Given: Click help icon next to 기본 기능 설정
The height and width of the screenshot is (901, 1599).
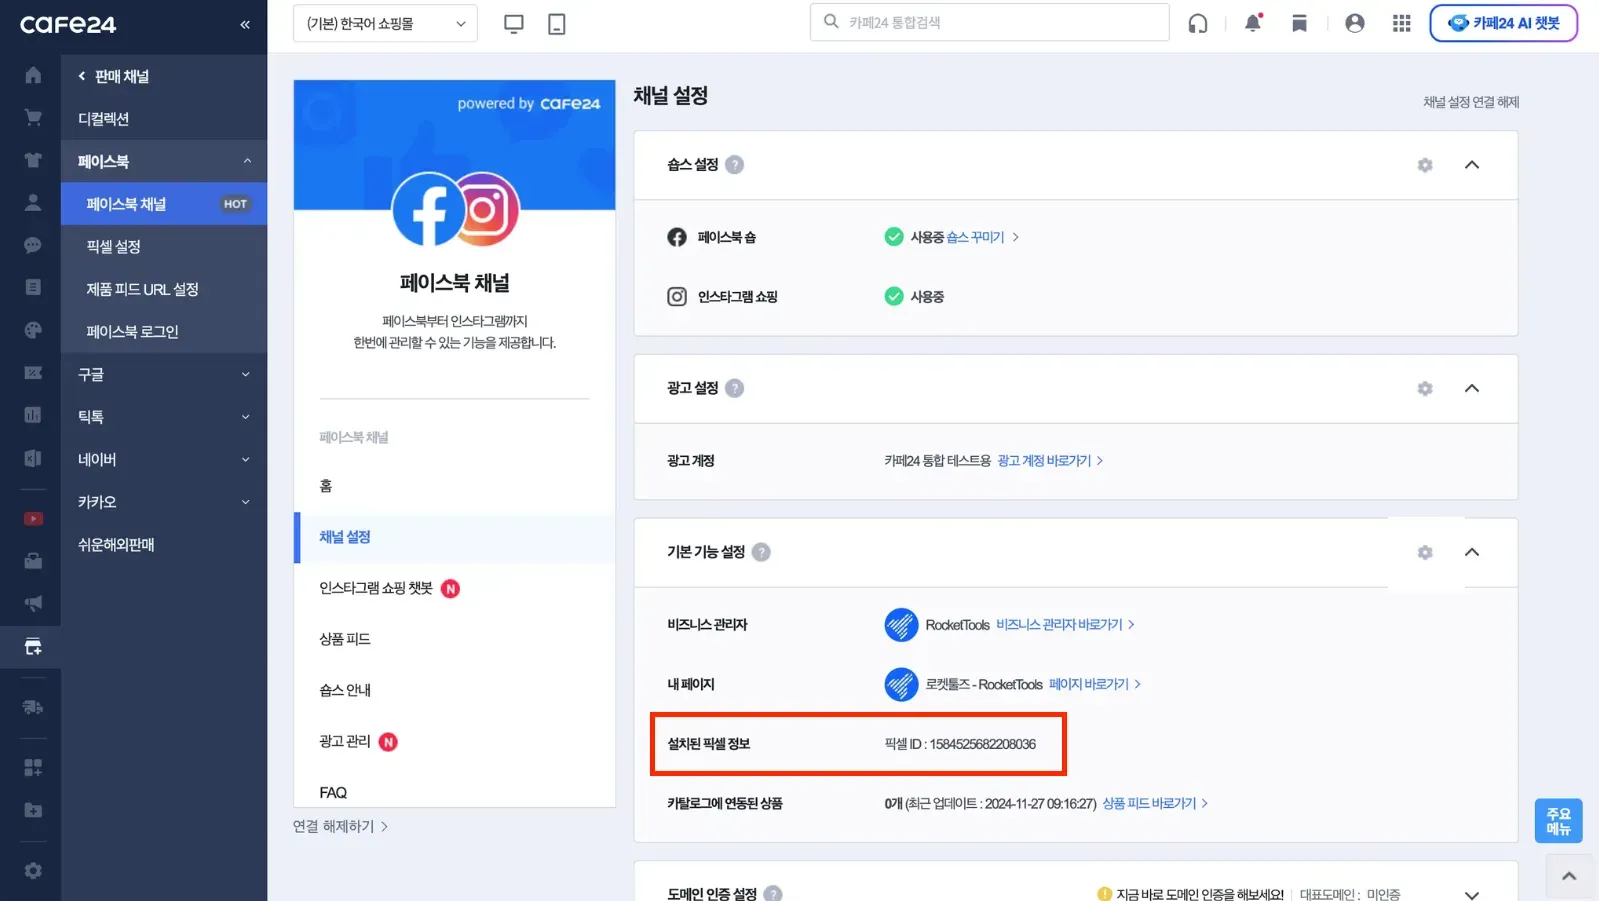Looking at the screenshot, I should point(761,552).
